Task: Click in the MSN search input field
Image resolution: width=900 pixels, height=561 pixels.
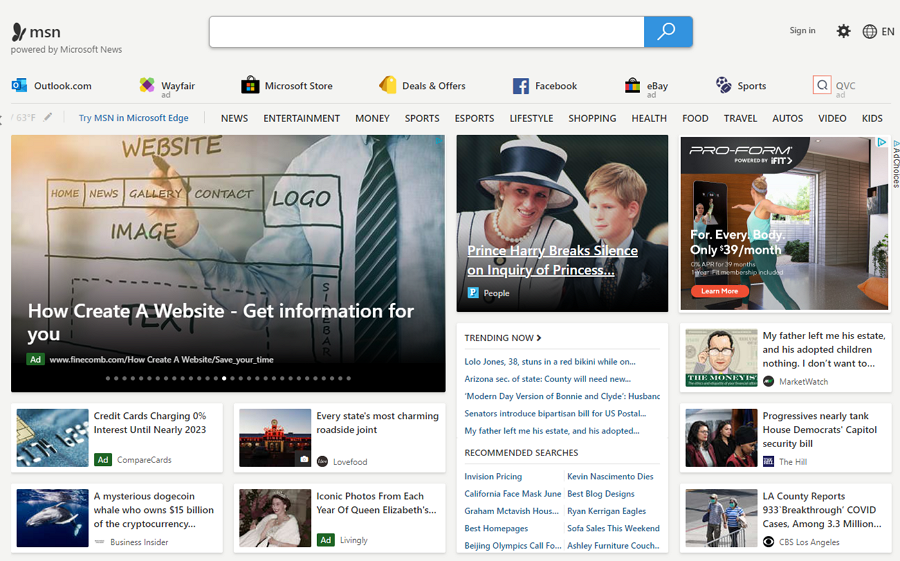Action: click(426, 32)
